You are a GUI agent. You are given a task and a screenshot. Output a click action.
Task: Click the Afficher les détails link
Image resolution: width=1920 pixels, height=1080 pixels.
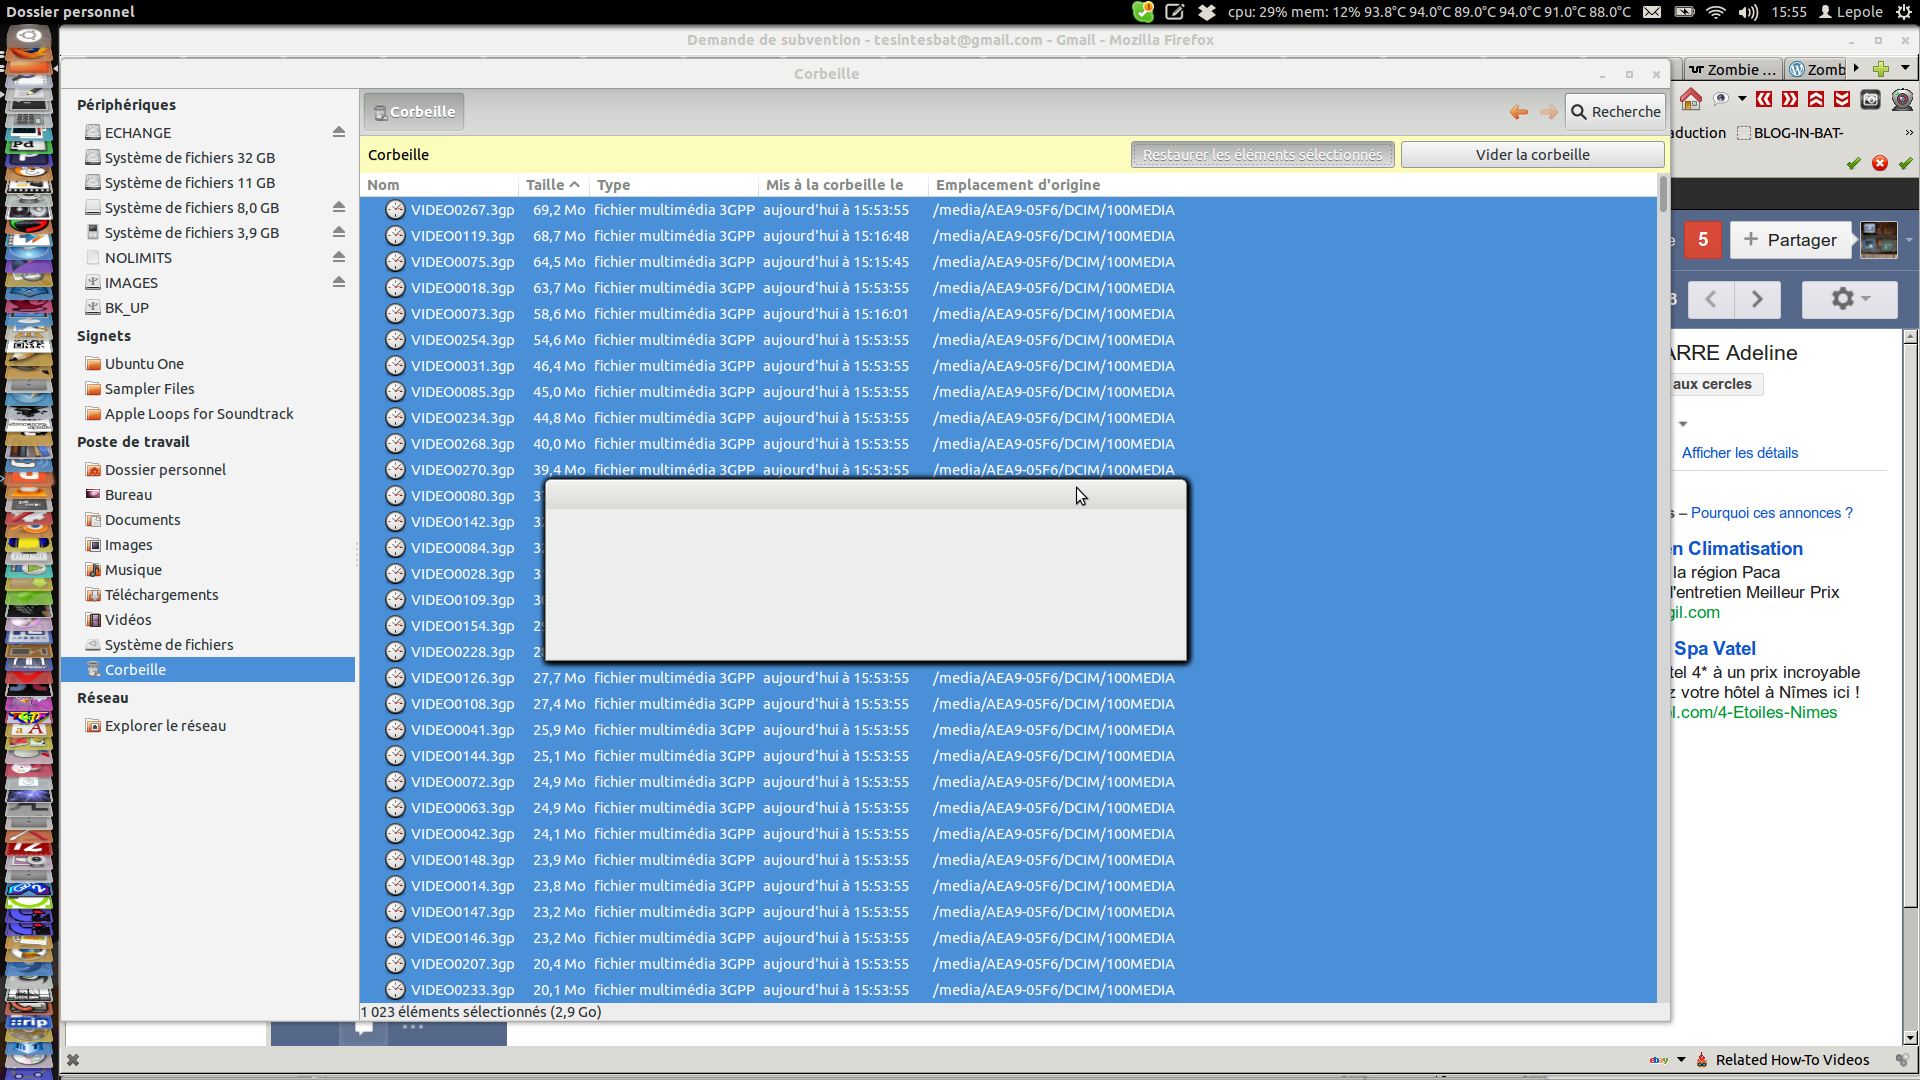(x=1739, y=453)
